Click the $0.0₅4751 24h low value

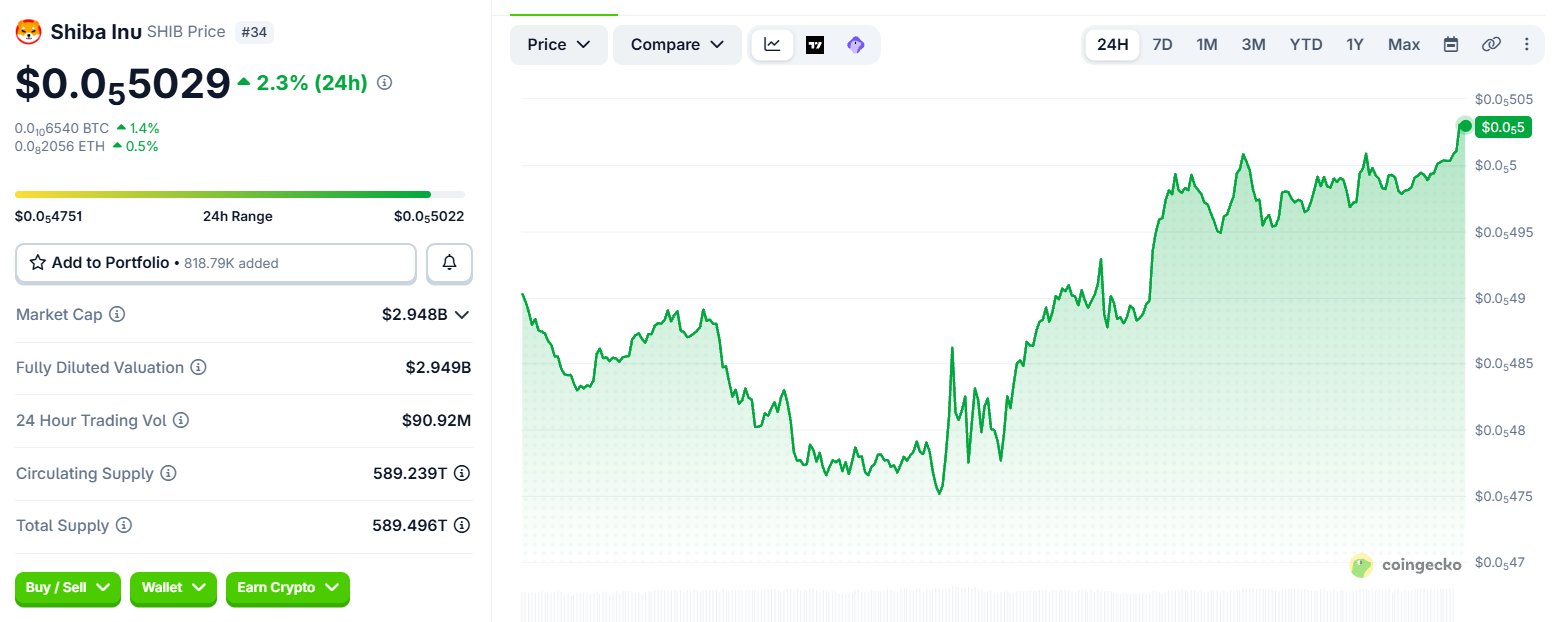coord(48,217)
